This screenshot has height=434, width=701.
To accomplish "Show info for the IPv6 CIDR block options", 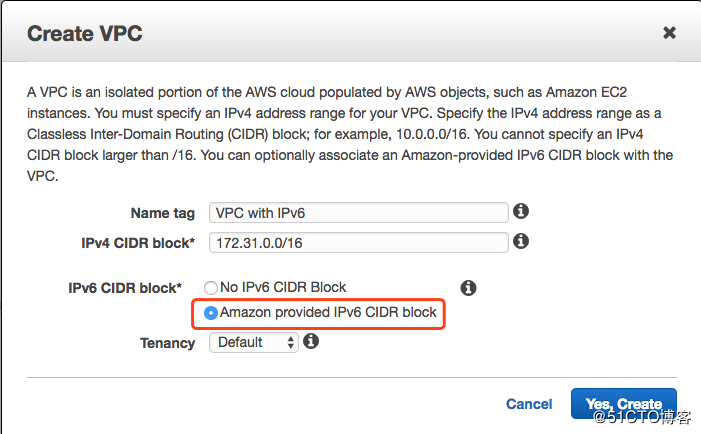I will (x=468, y=288).
